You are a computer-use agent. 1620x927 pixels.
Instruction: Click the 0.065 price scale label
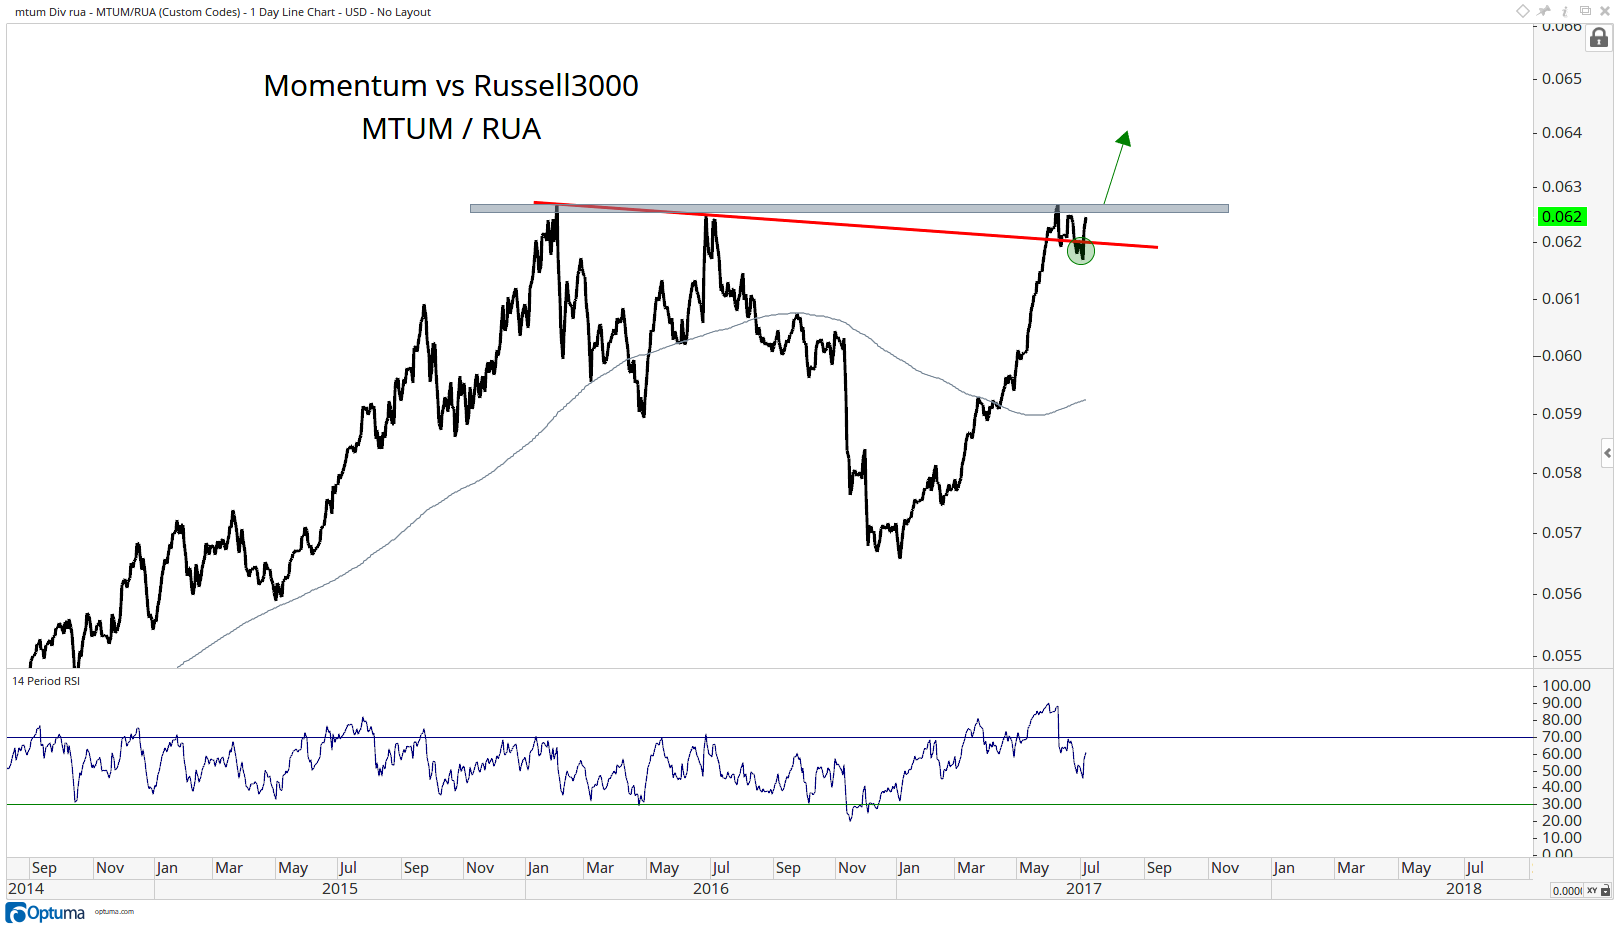[1562, 79]
